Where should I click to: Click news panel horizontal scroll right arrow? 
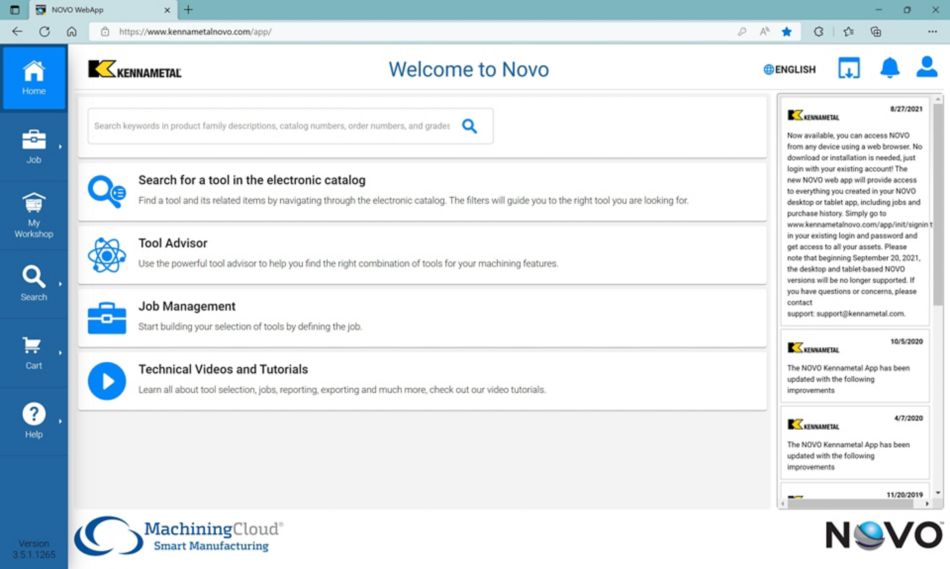[927, 504]
